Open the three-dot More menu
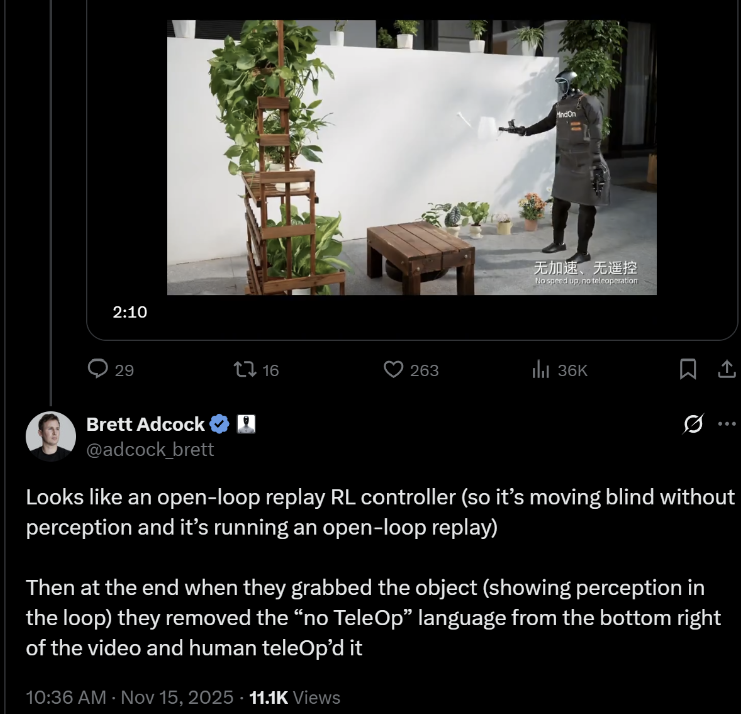741x714 pixels. pyautogui.click(x=726, y=425)
